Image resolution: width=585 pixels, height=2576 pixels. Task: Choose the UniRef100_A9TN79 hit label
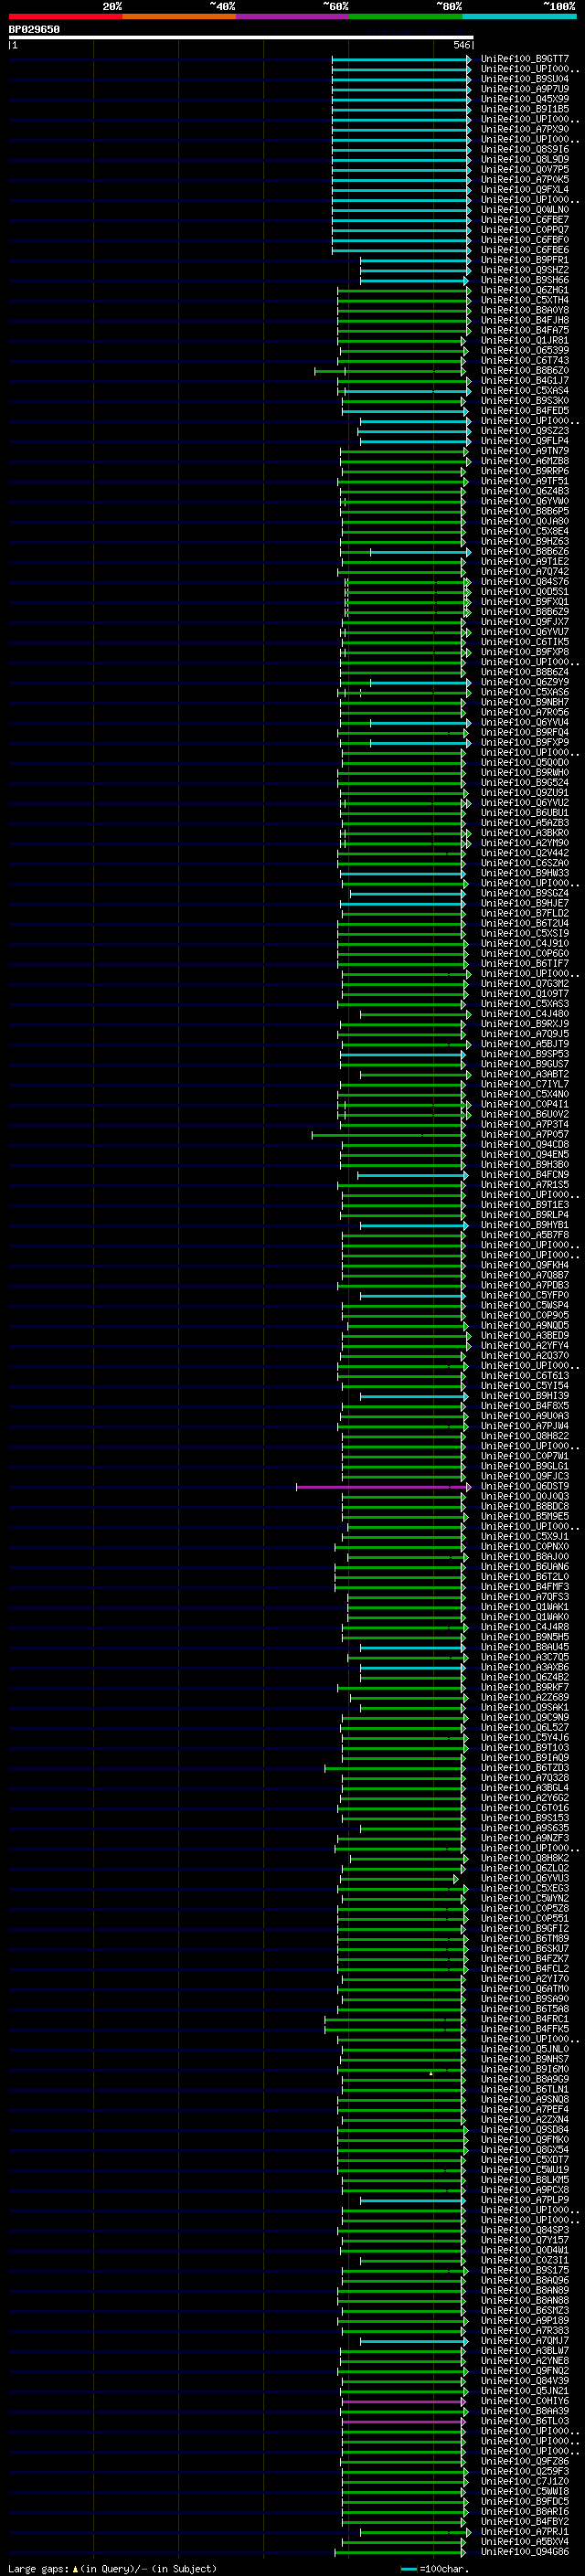525,451
